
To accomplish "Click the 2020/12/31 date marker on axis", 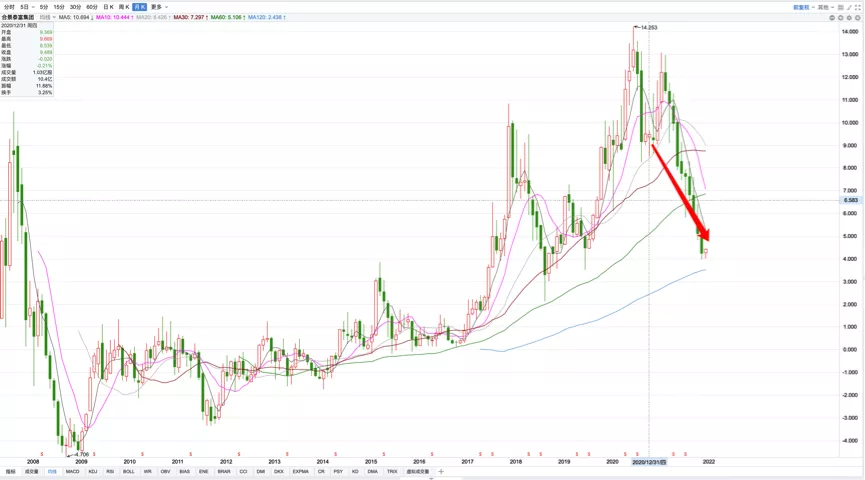I will pos(649,462).
